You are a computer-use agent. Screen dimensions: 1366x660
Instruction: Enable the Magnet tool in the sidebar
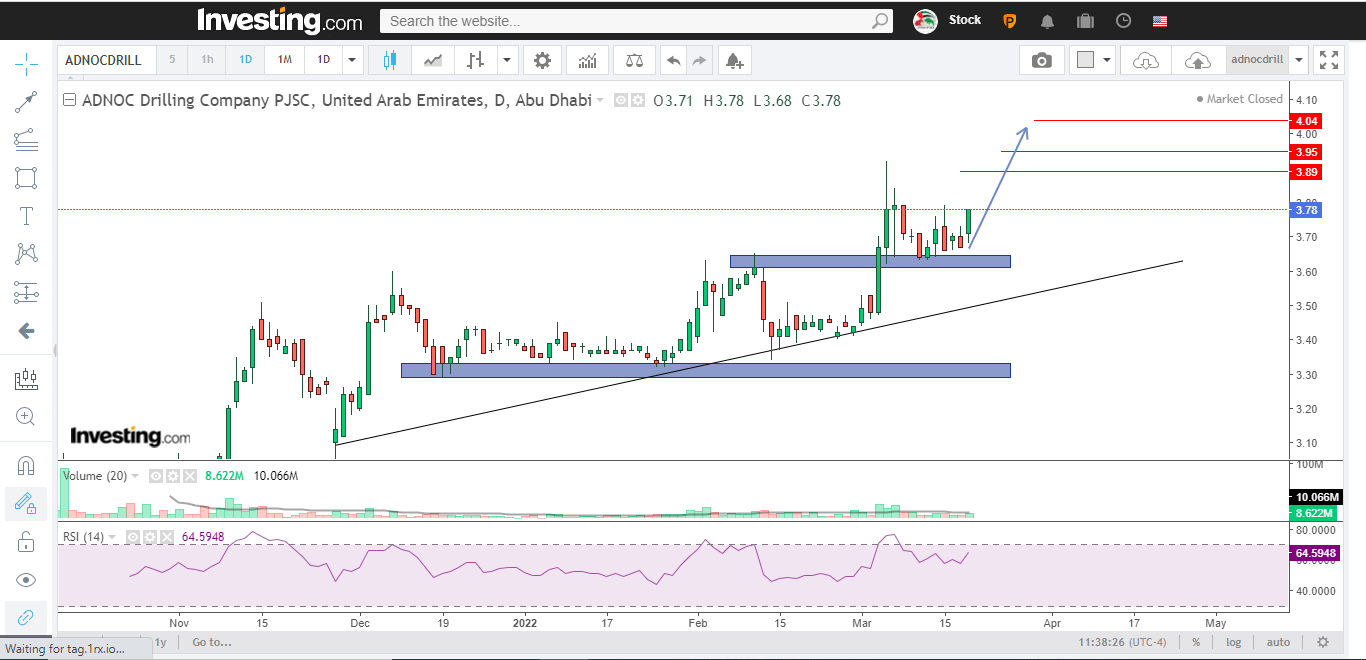point(25,465)
